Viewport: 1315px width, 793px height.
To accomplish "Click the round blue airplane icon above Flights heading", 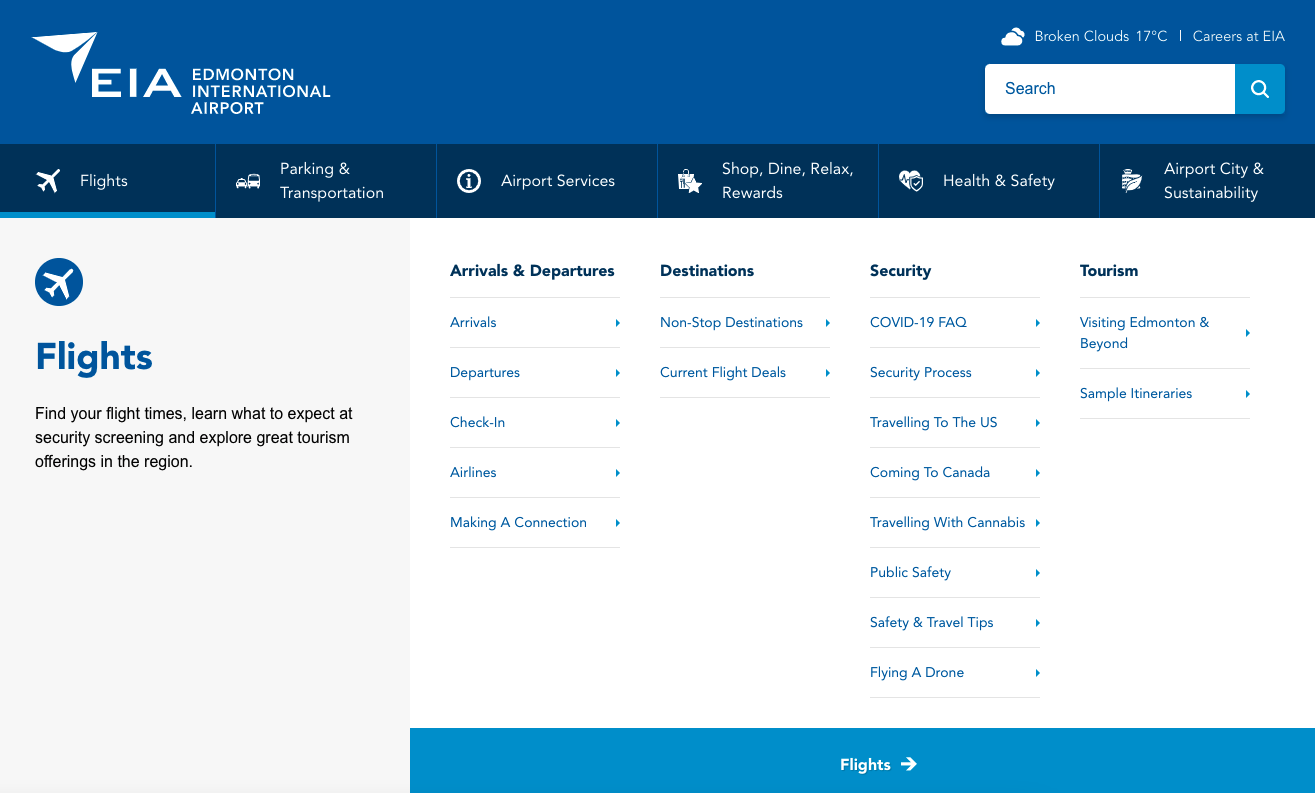I will click(x=59, y=283).
